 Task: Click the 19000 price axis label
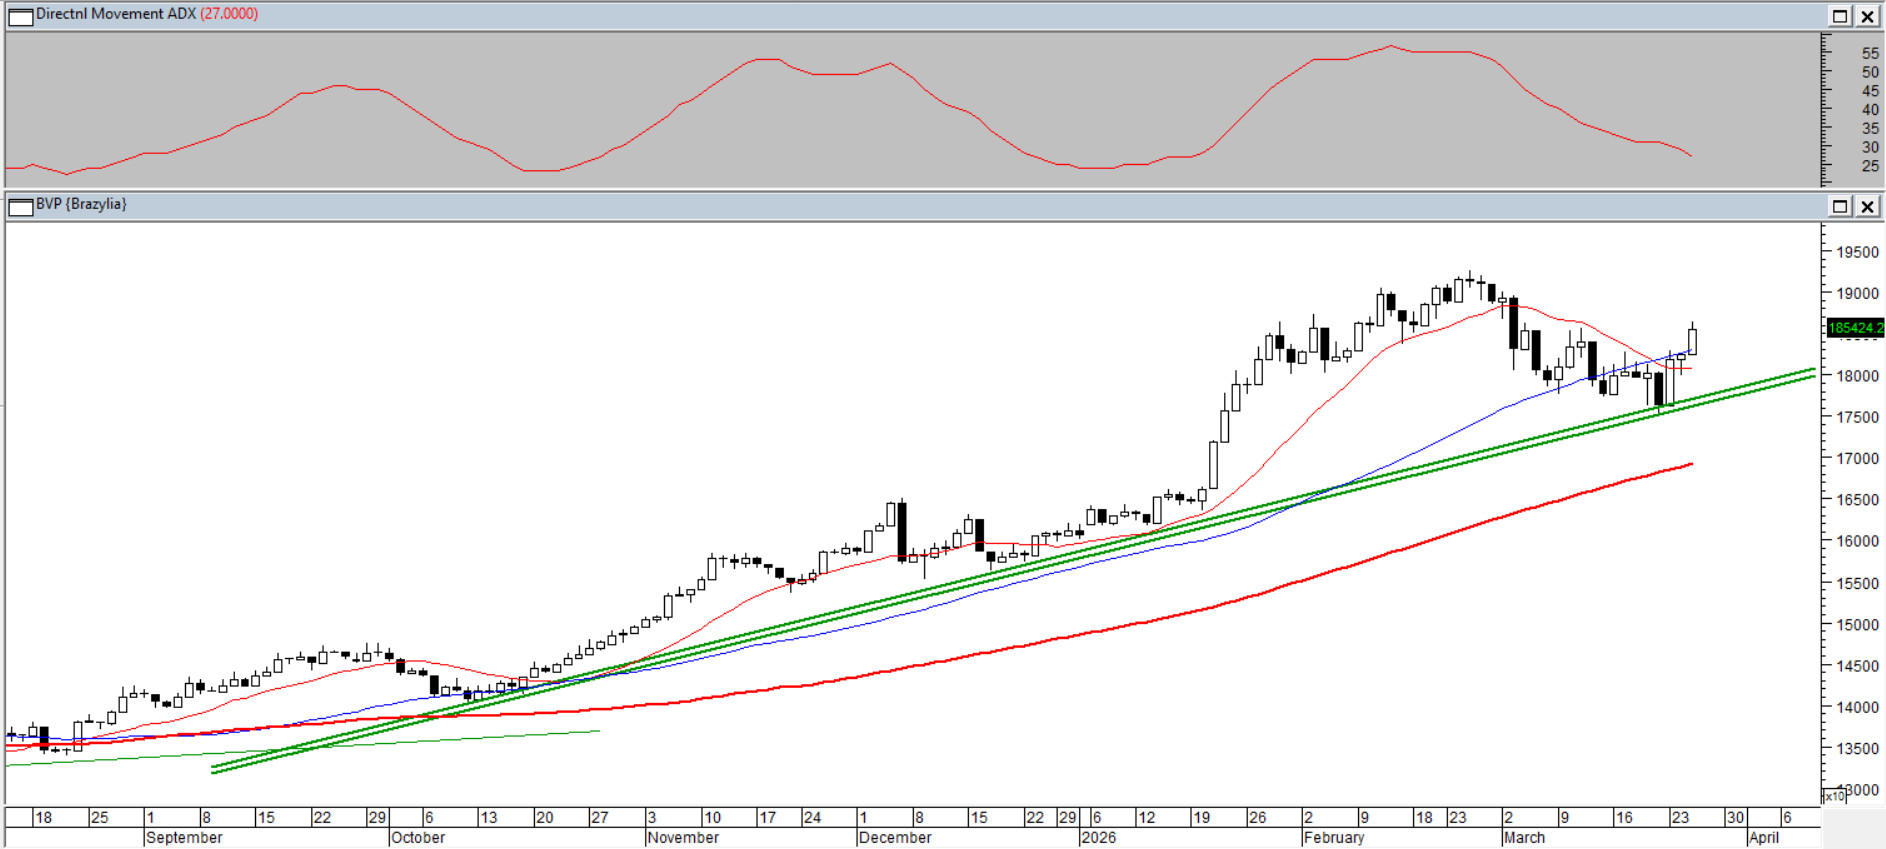[1857, 294]
